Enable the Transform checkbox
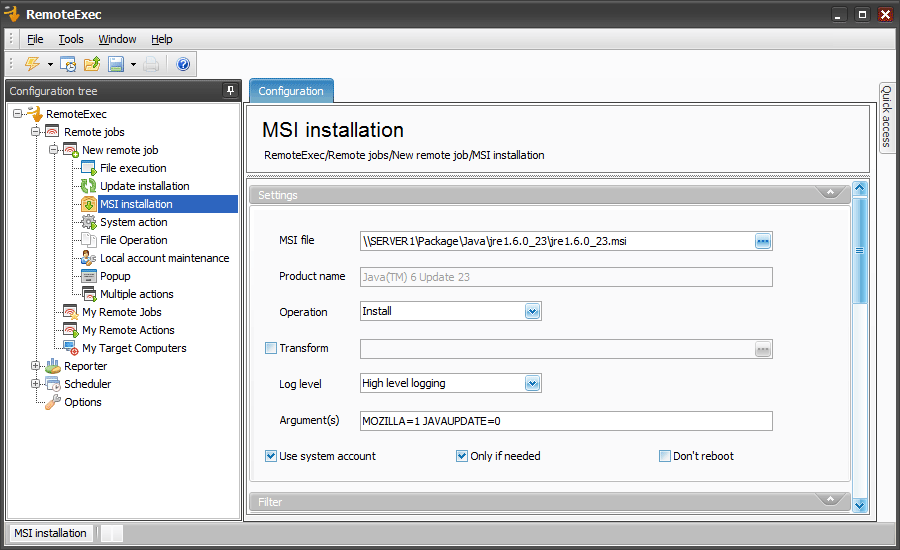 click(271, 348)
